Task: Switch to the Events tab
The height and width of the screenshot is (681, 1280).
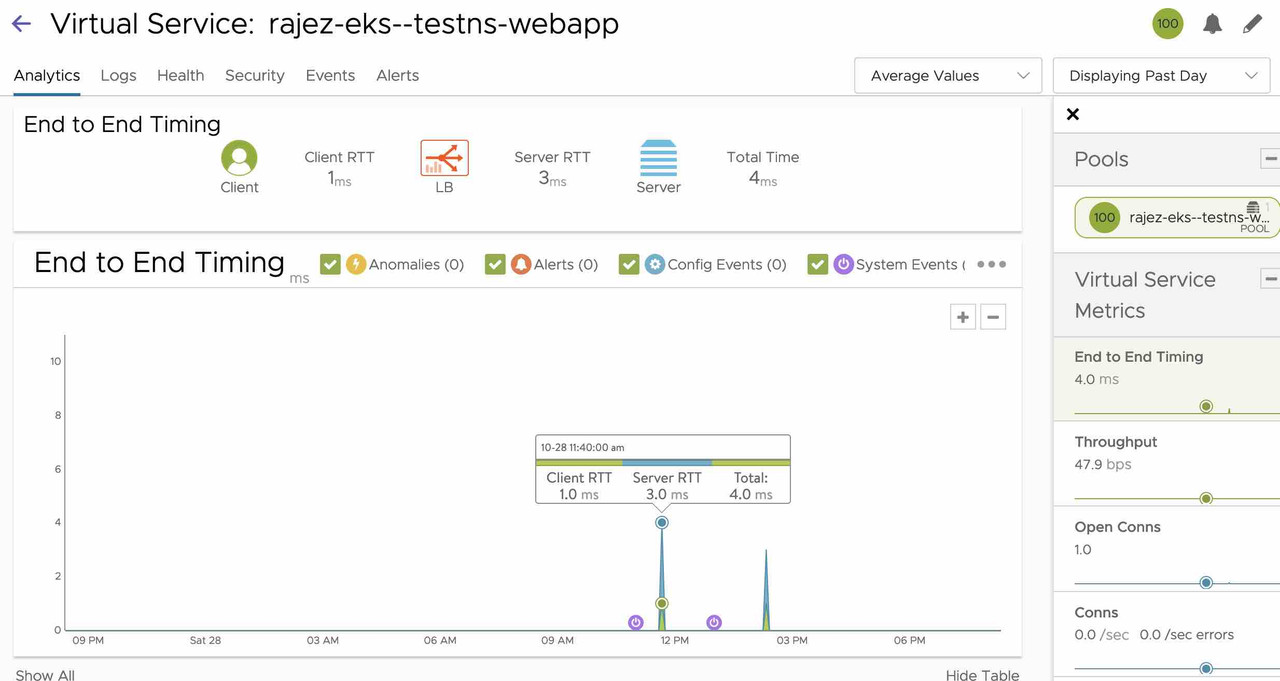Action: coord(330,75)
